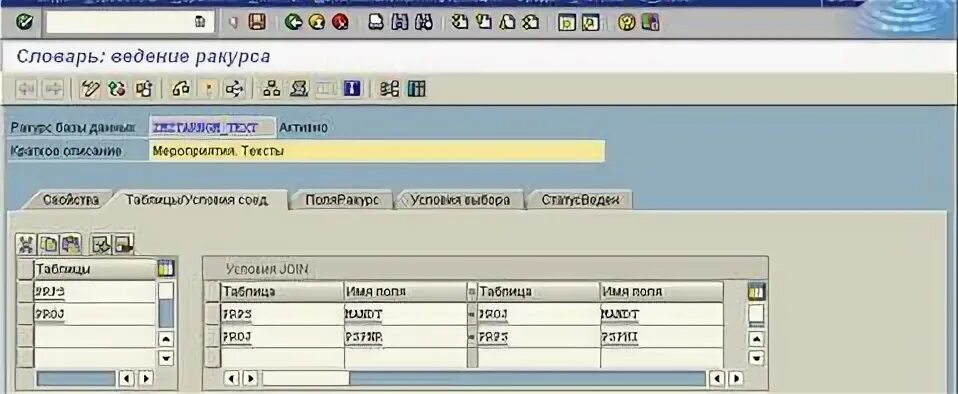
Task: Save with the floppy disk icon
Action: [258, 23]
